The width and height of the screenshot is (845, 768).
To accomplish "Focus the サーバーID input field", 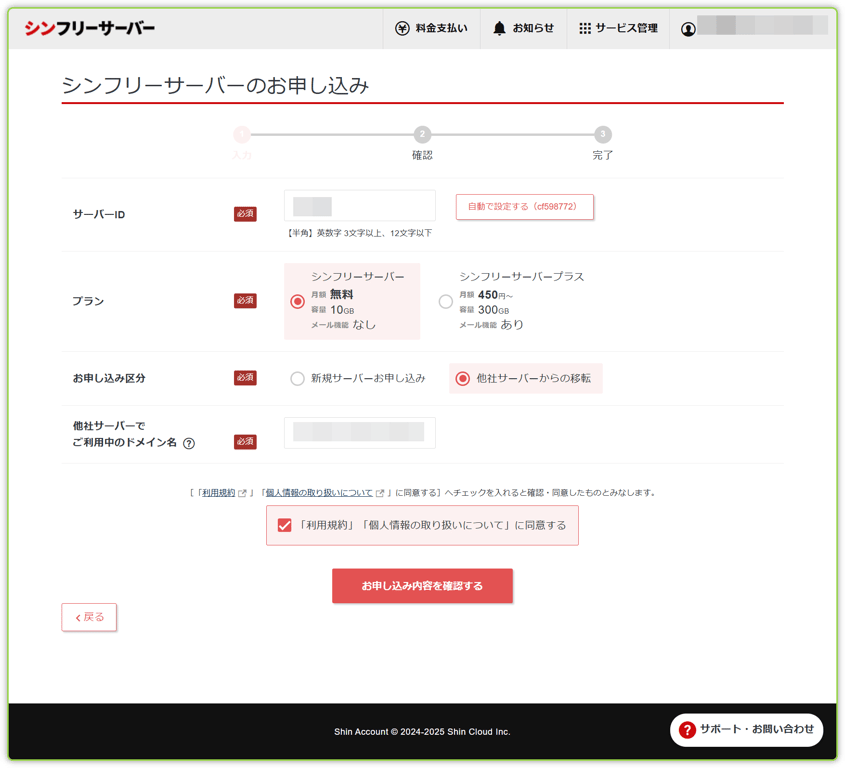I will pos(359,205).
